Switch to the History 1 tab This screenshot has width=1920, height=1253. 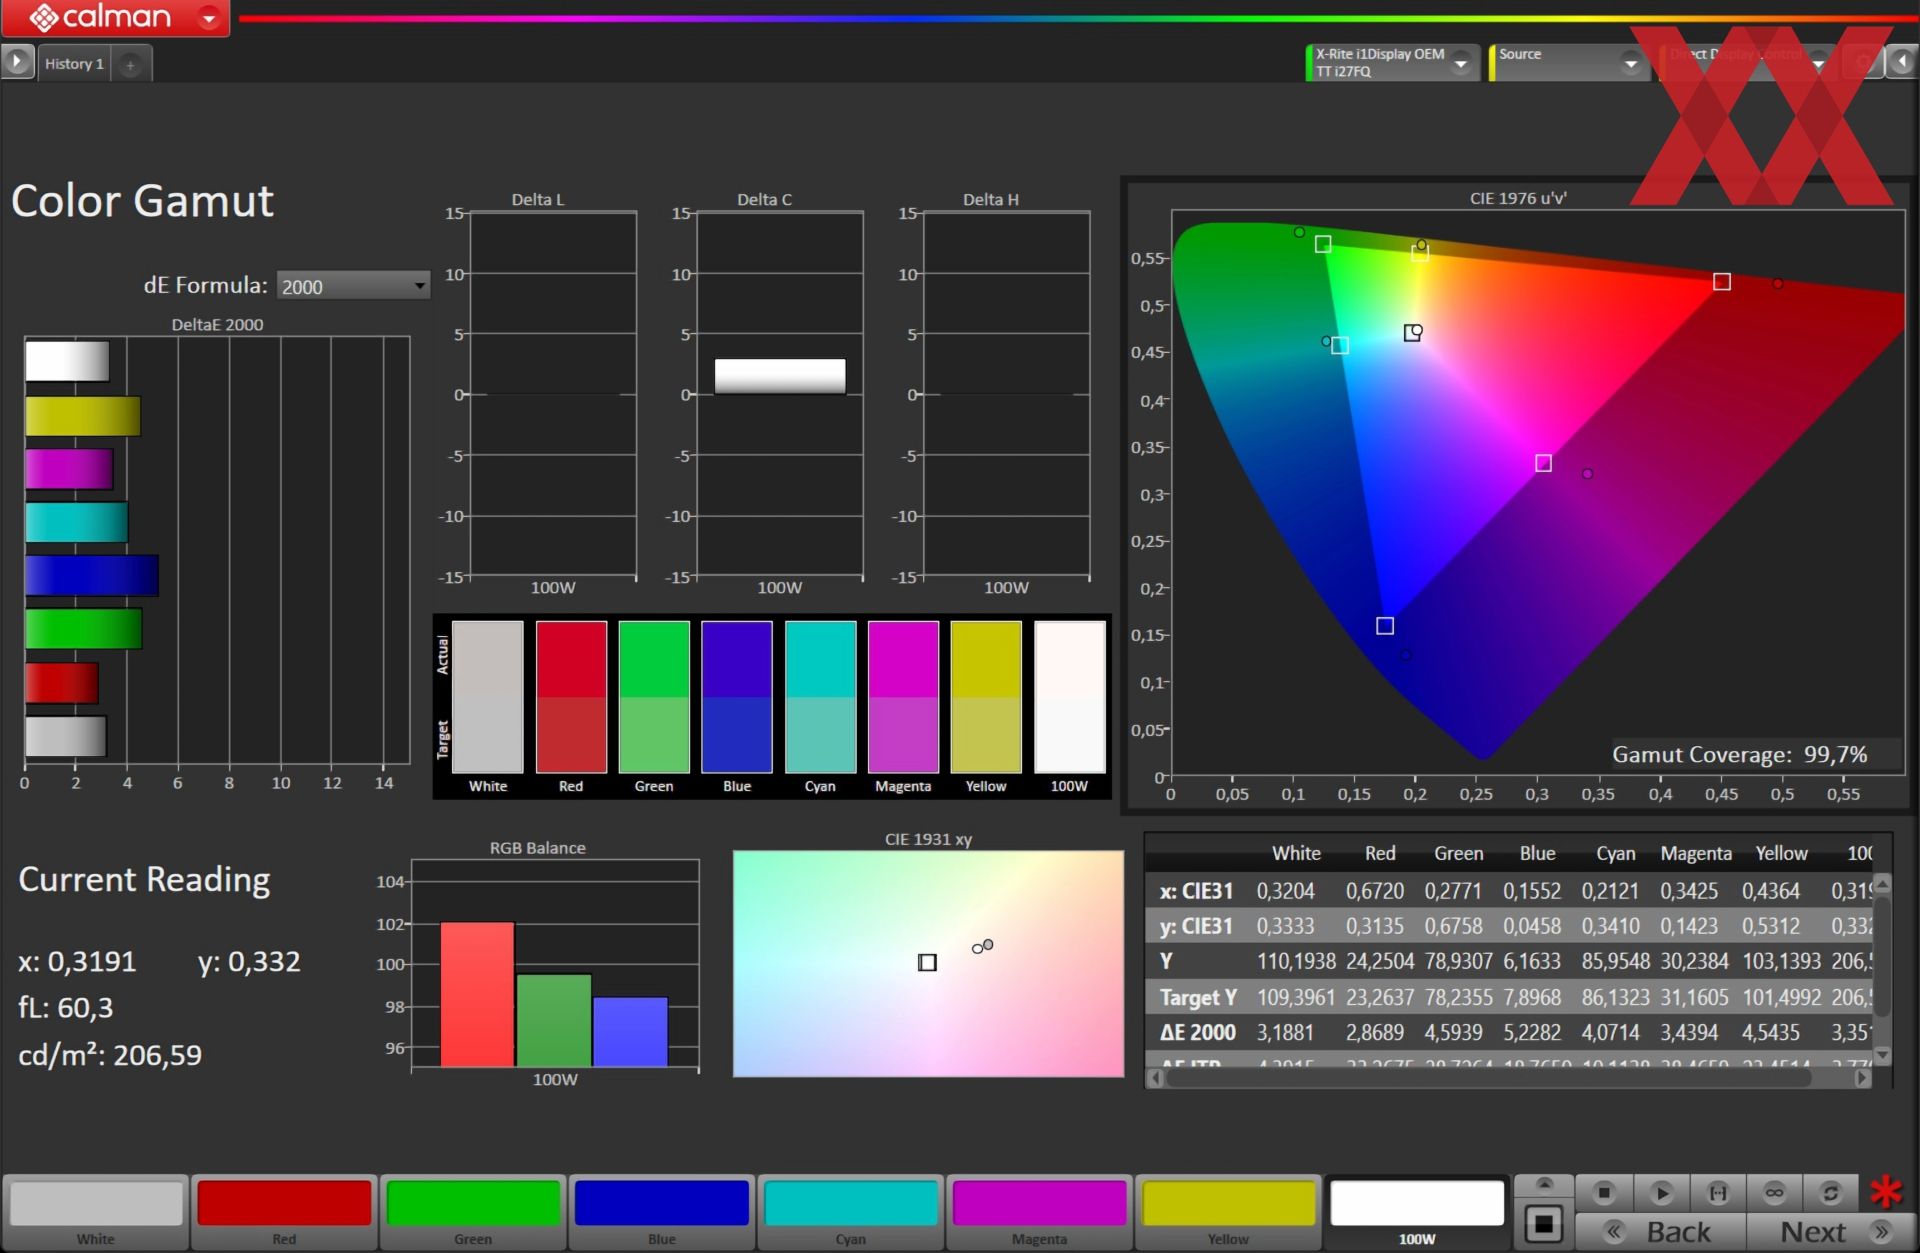pos(74,63)
